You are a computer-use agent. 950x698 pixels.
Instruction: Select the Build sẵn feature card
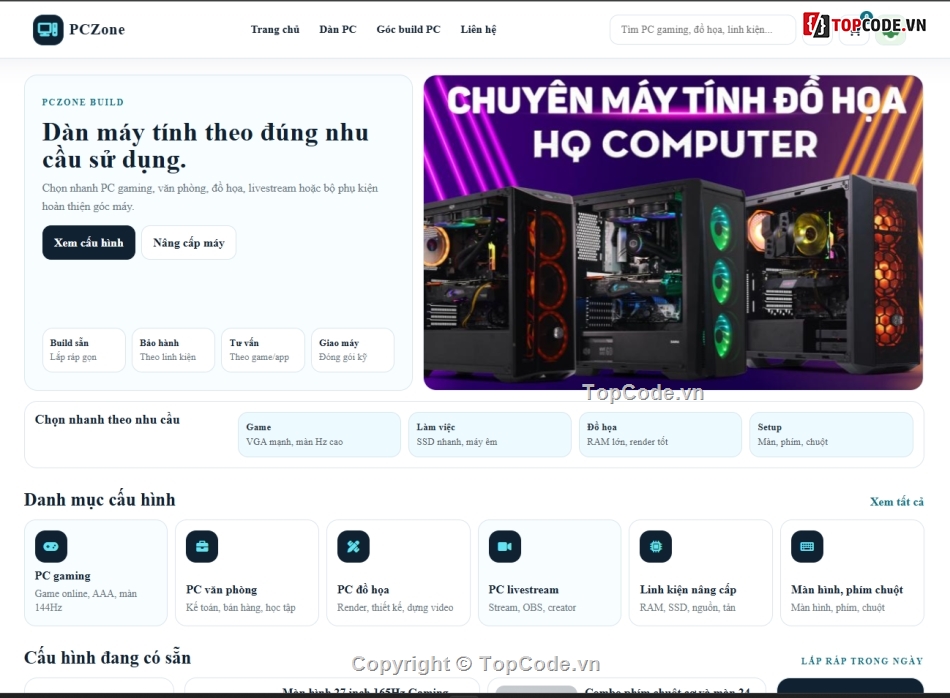84,350
